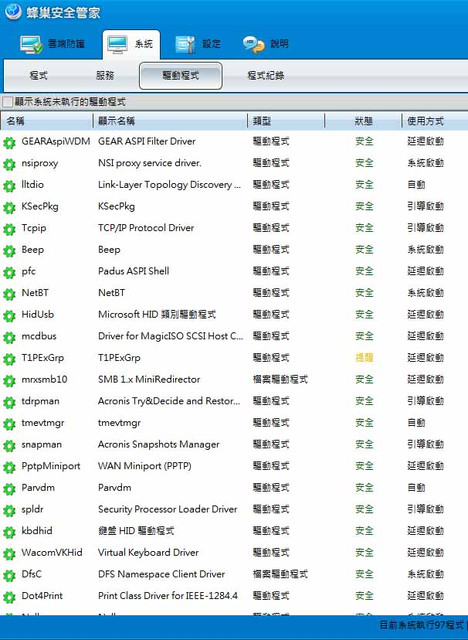Click the gear icon for Dot4Print
468x640 pixels.
click(9, 597)
